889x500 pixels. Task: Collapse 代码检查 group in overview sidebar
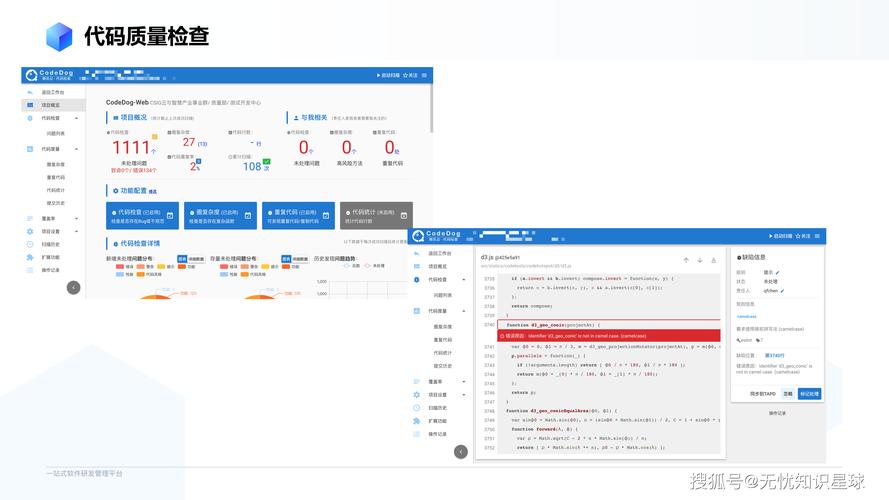tap(77, 118)
